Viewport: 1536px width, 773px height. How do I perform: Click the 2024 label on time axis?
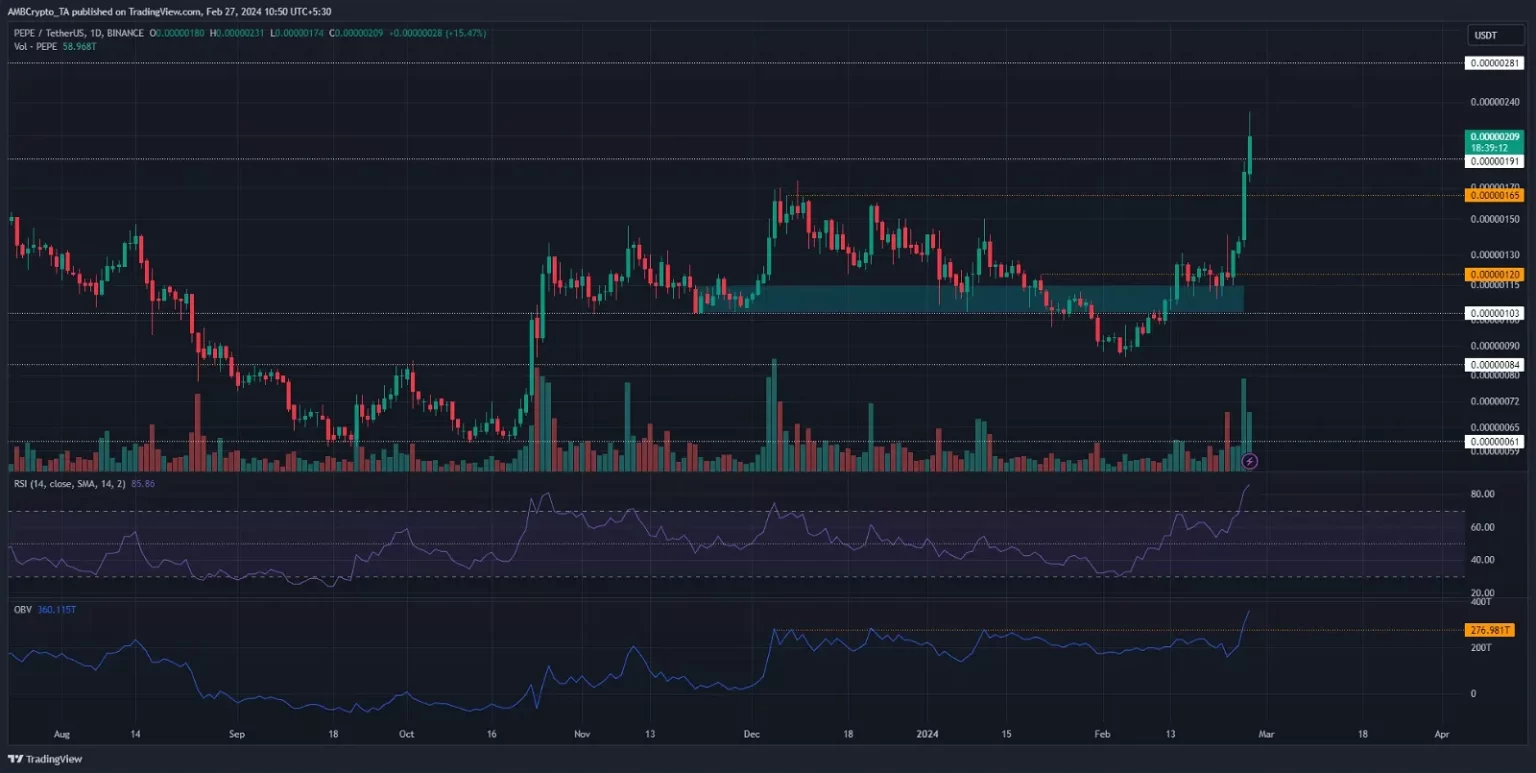coord(929,733)
